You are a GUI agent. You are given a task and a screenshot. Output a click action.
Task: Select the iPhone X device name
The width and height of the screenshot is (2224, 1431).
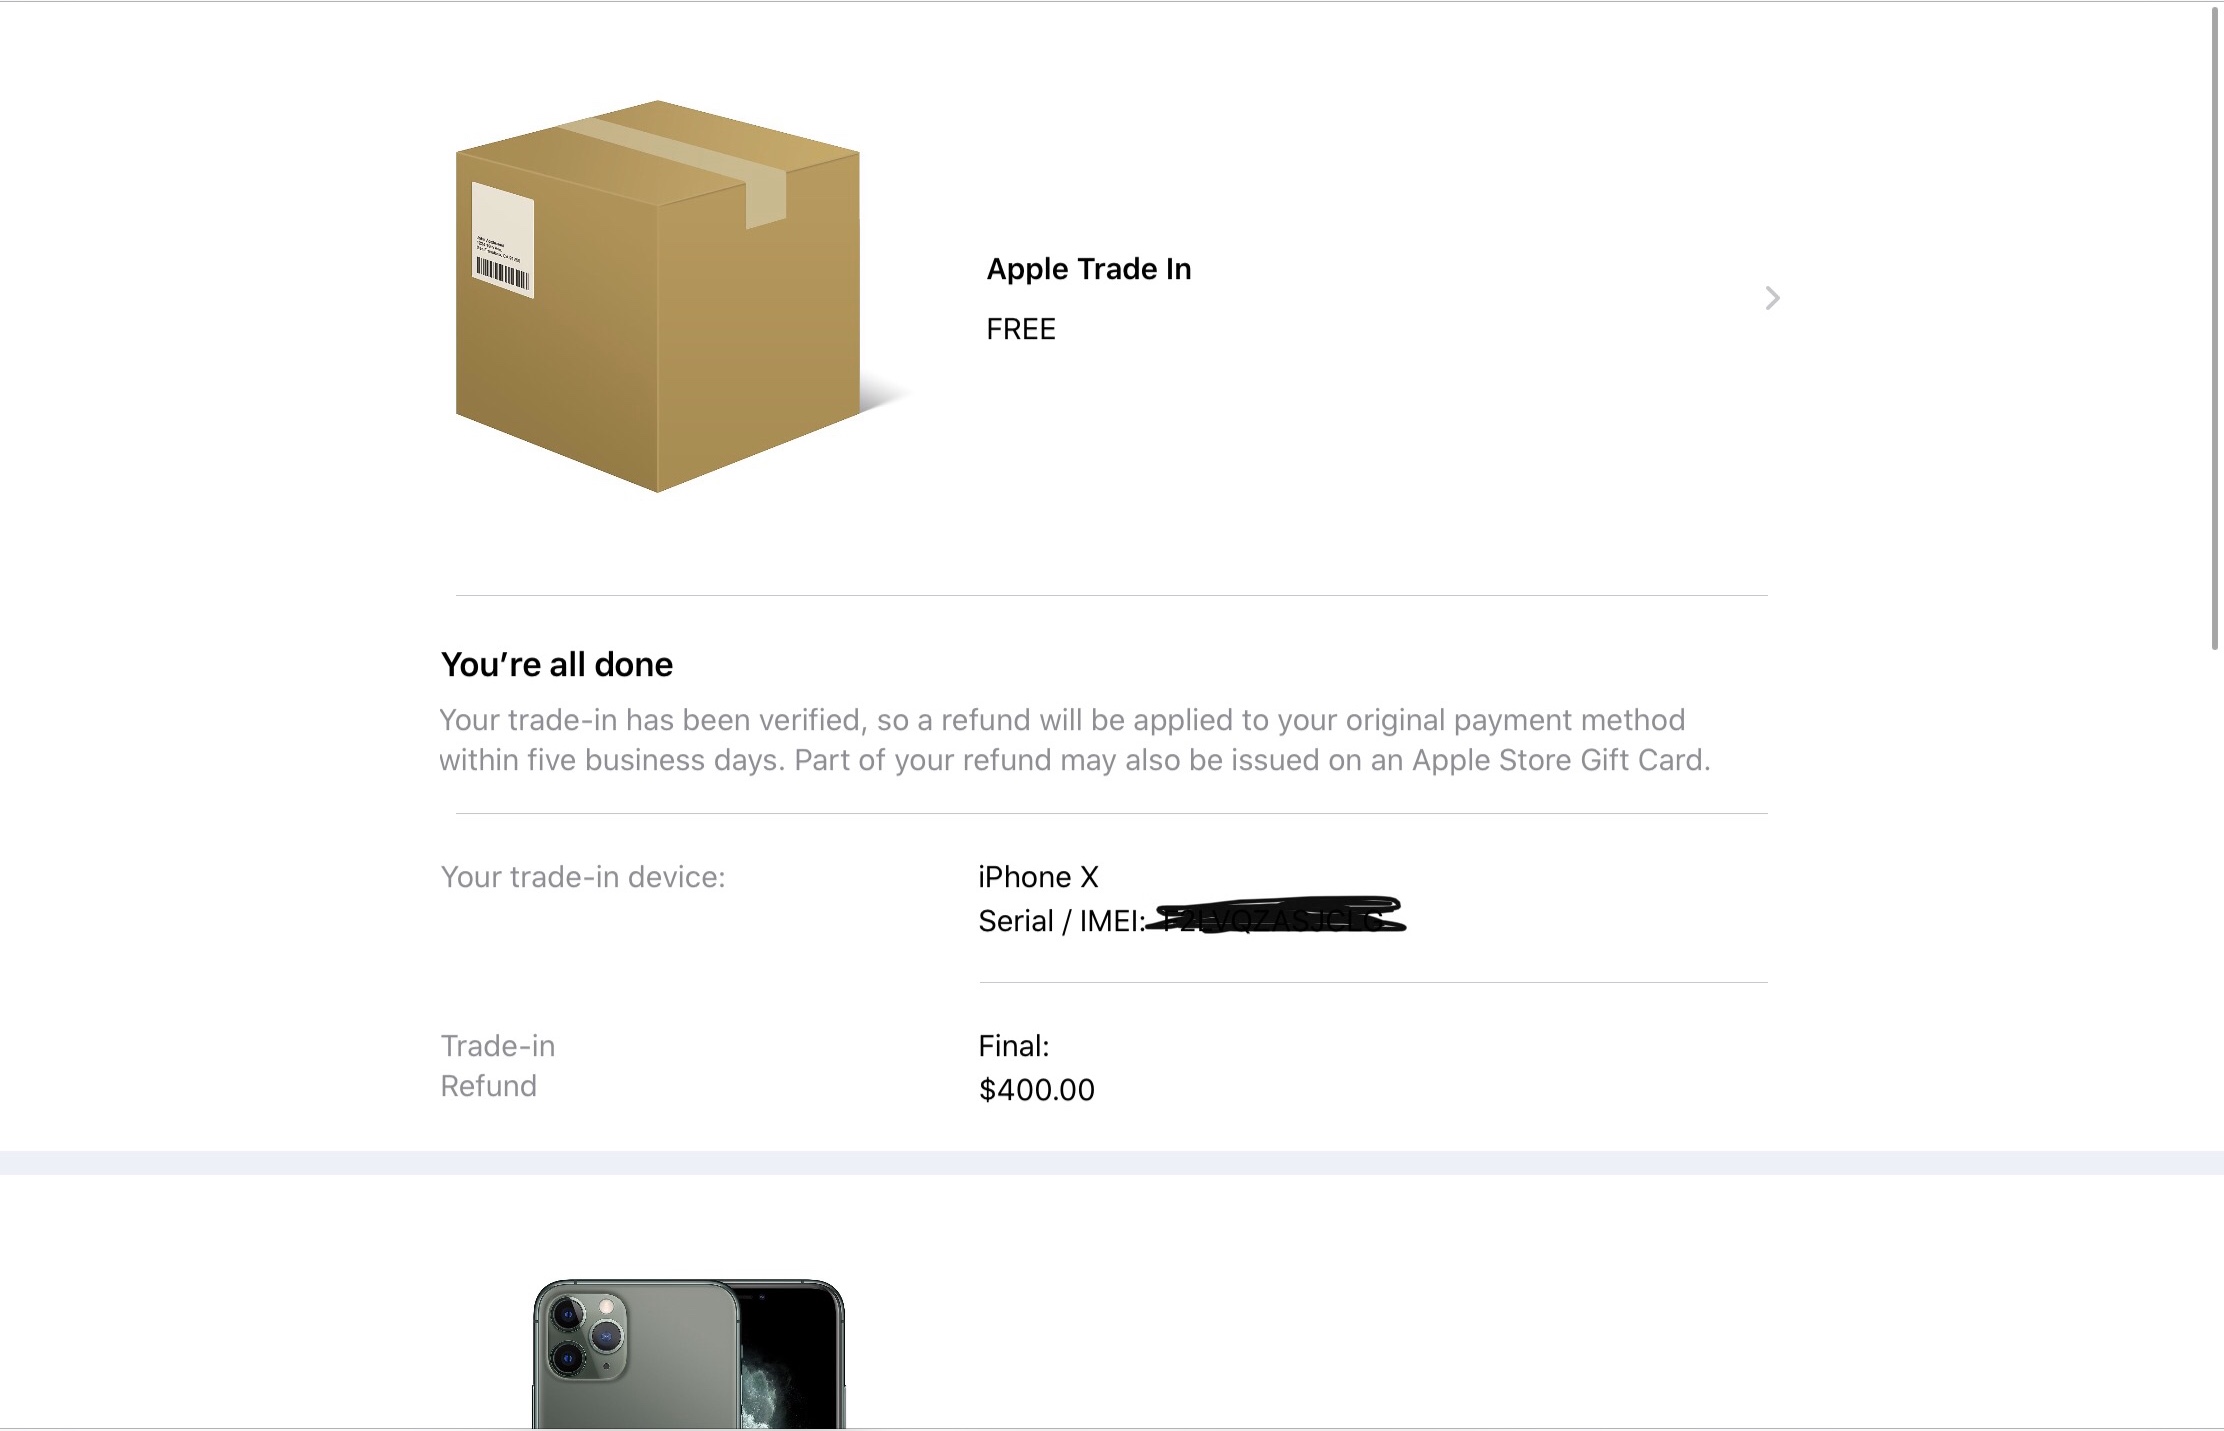(x=1038, y=877)
